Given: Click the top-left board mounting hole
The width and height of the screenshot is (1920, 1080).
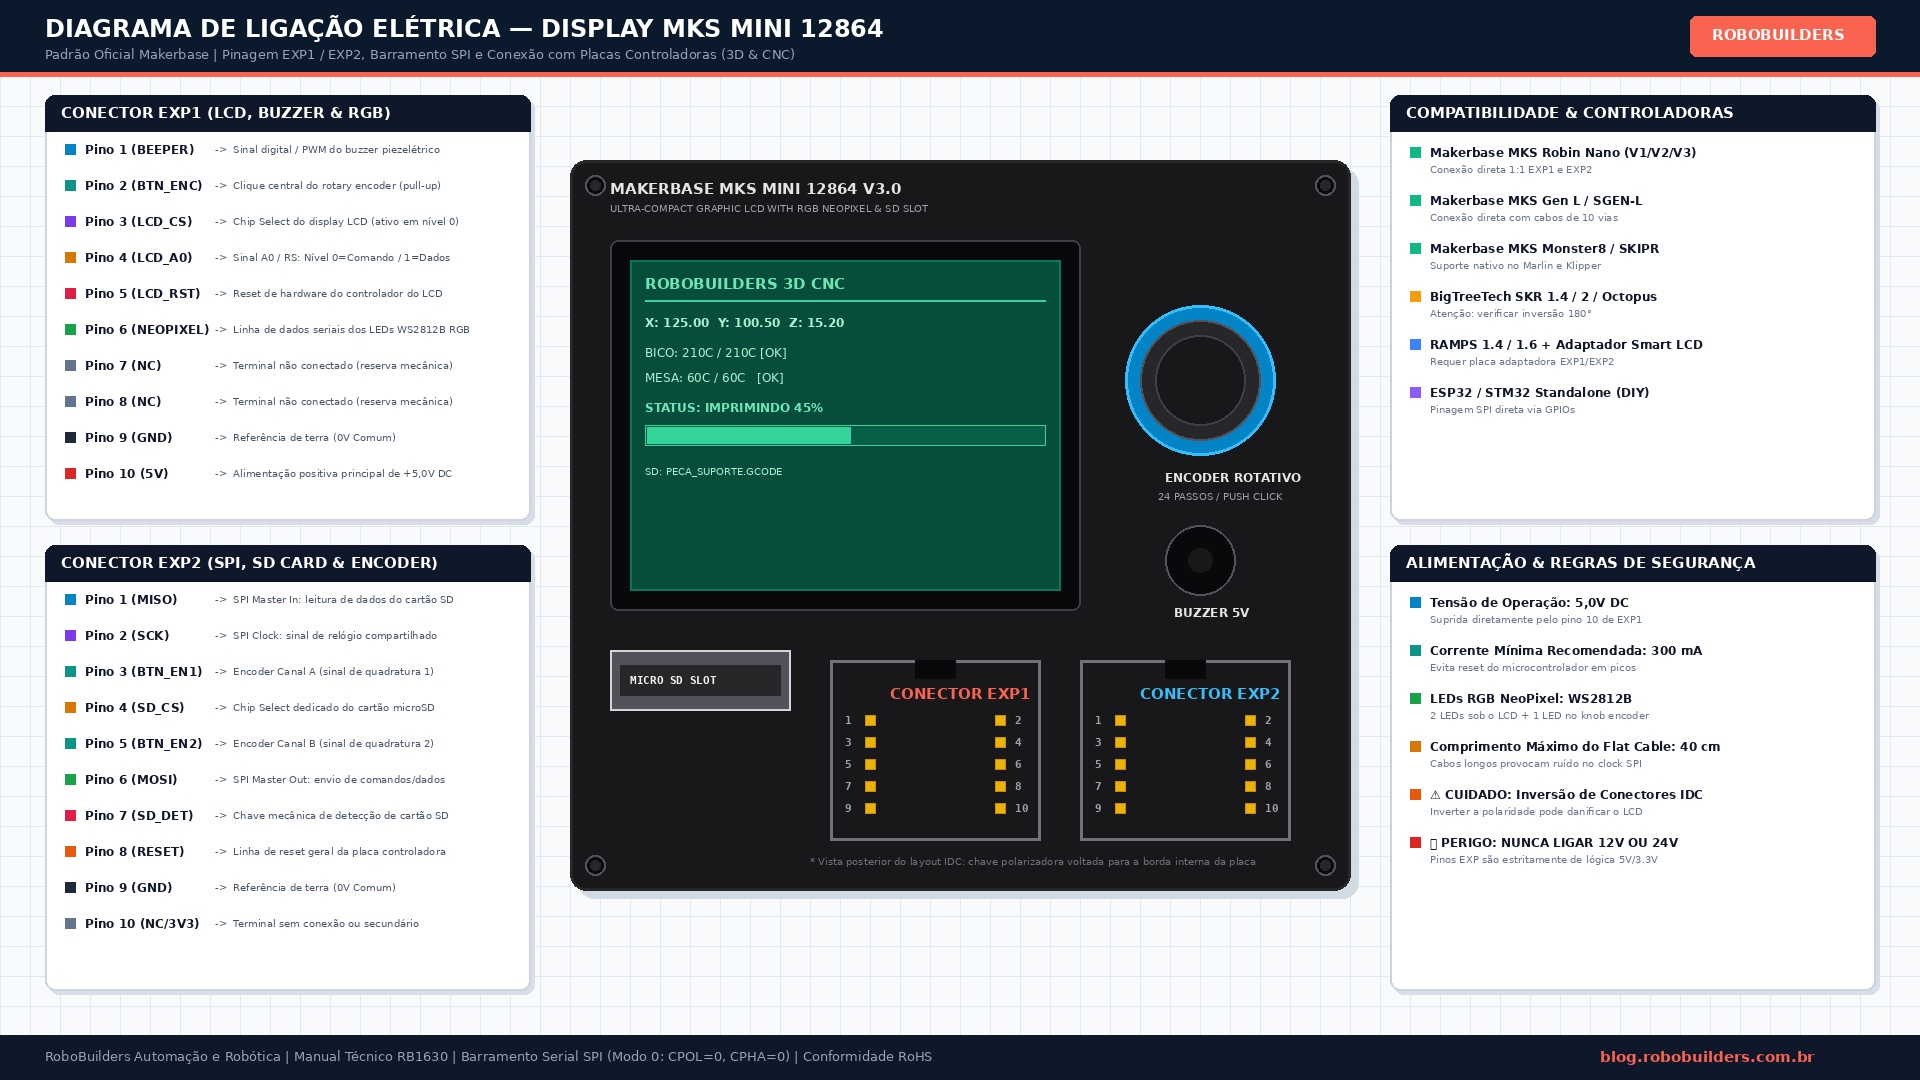Looking at the screenshot, I should point(595,185).
